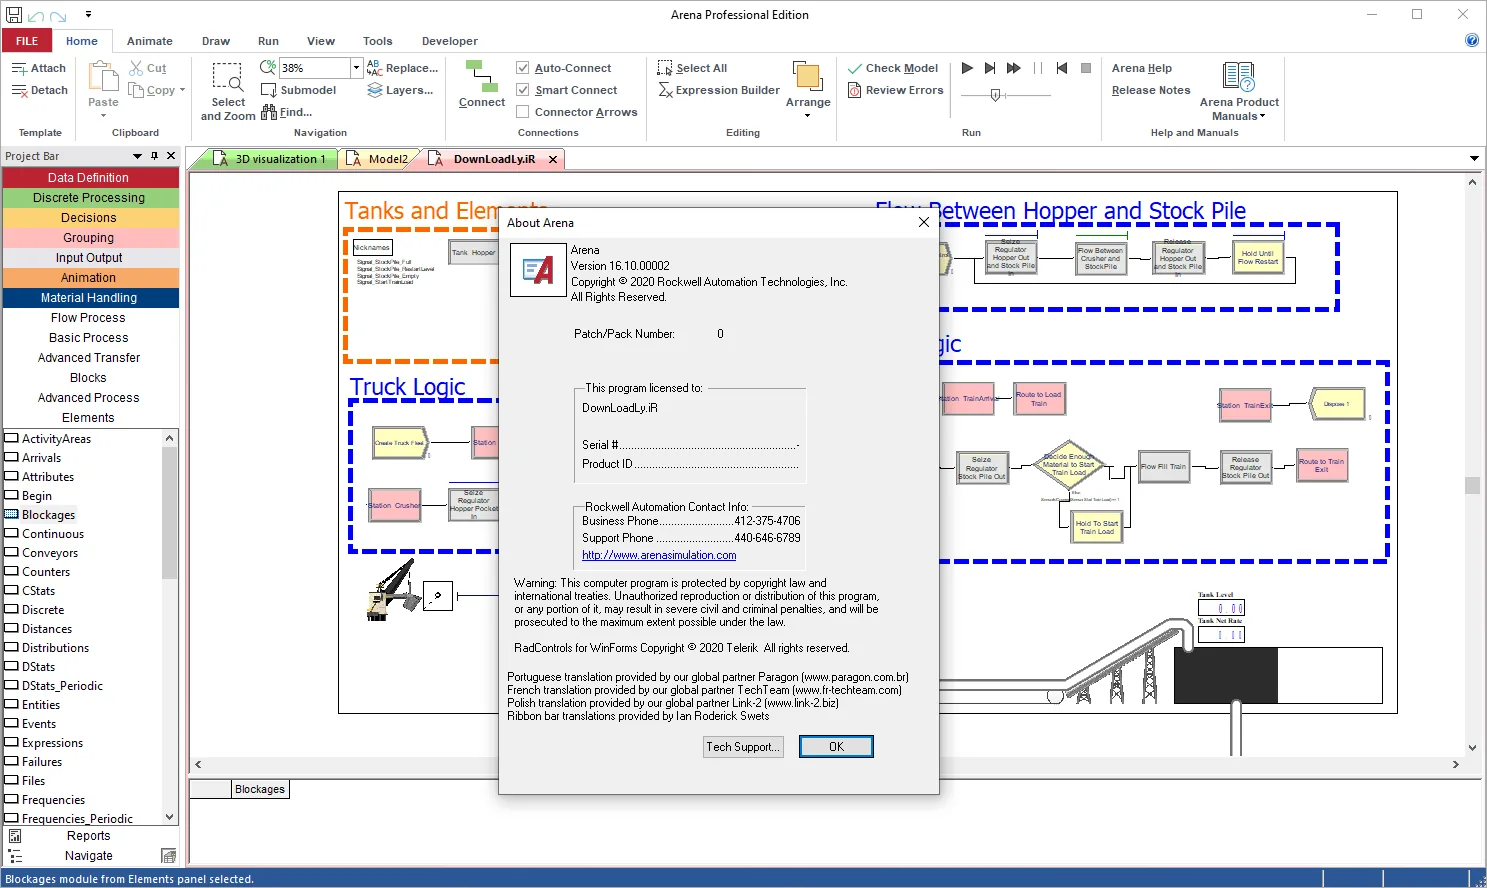The width and height of the screenshot is (1487, 888).
Task: Expand the Data Definition panel
Action: 90,178
